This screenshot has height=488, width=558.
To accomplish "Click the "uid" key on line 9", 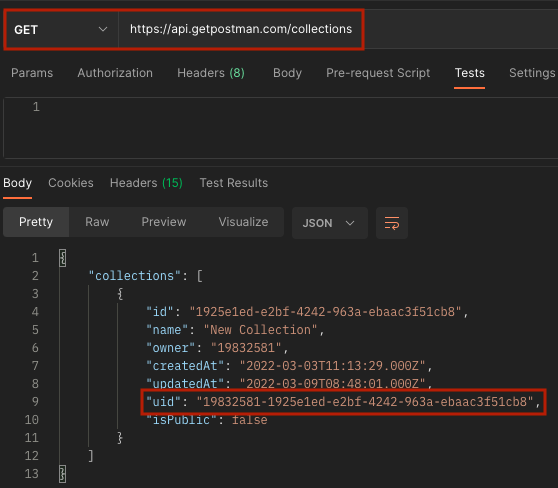I will coord(163,402).
